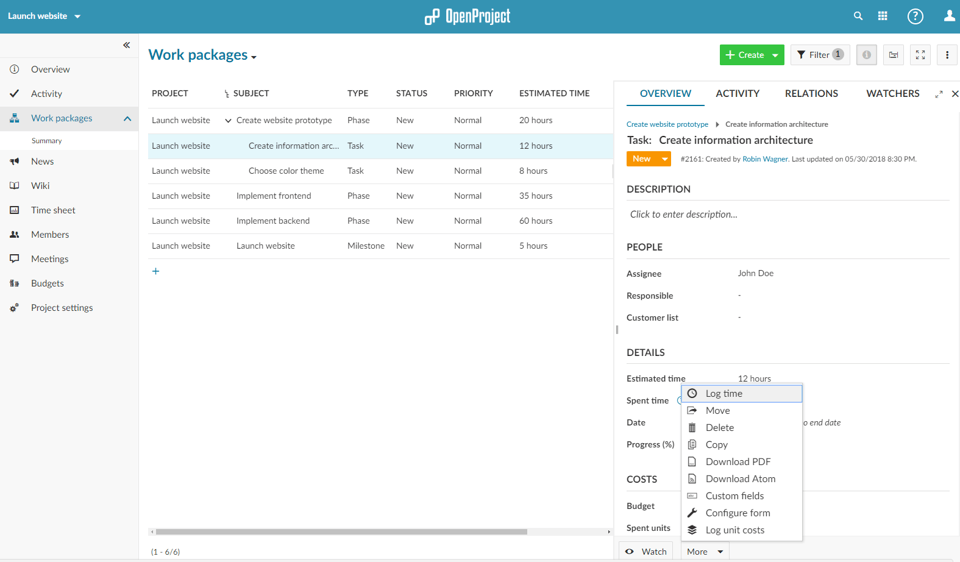Click the Overview sidebar icon
This screenshot has width=960, height=562.
[x=14, y=69]
